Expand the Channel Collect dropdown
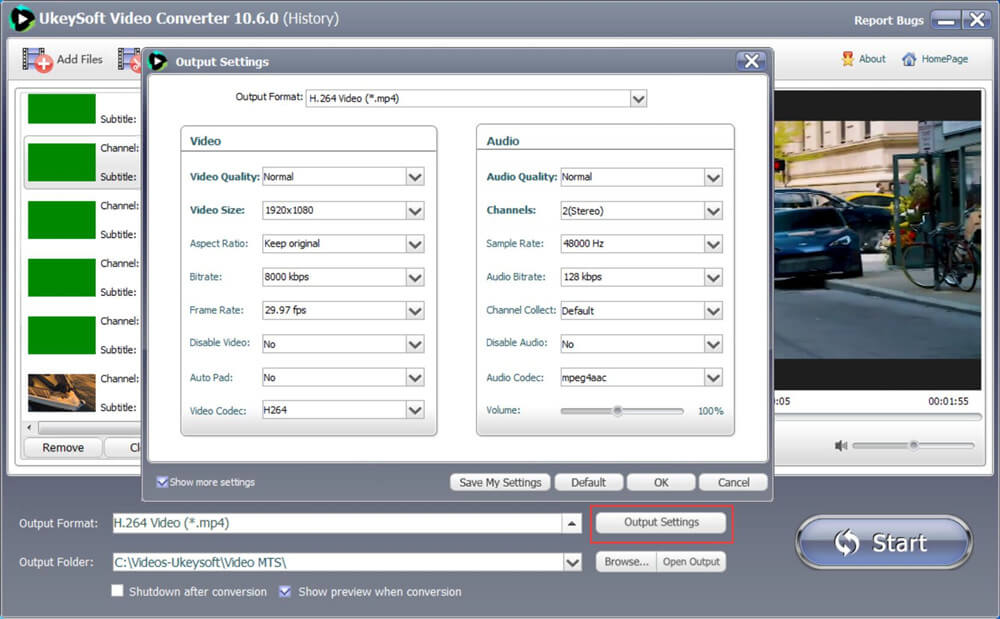Viewport: 1000px width, 619px height. coord(642,310)
